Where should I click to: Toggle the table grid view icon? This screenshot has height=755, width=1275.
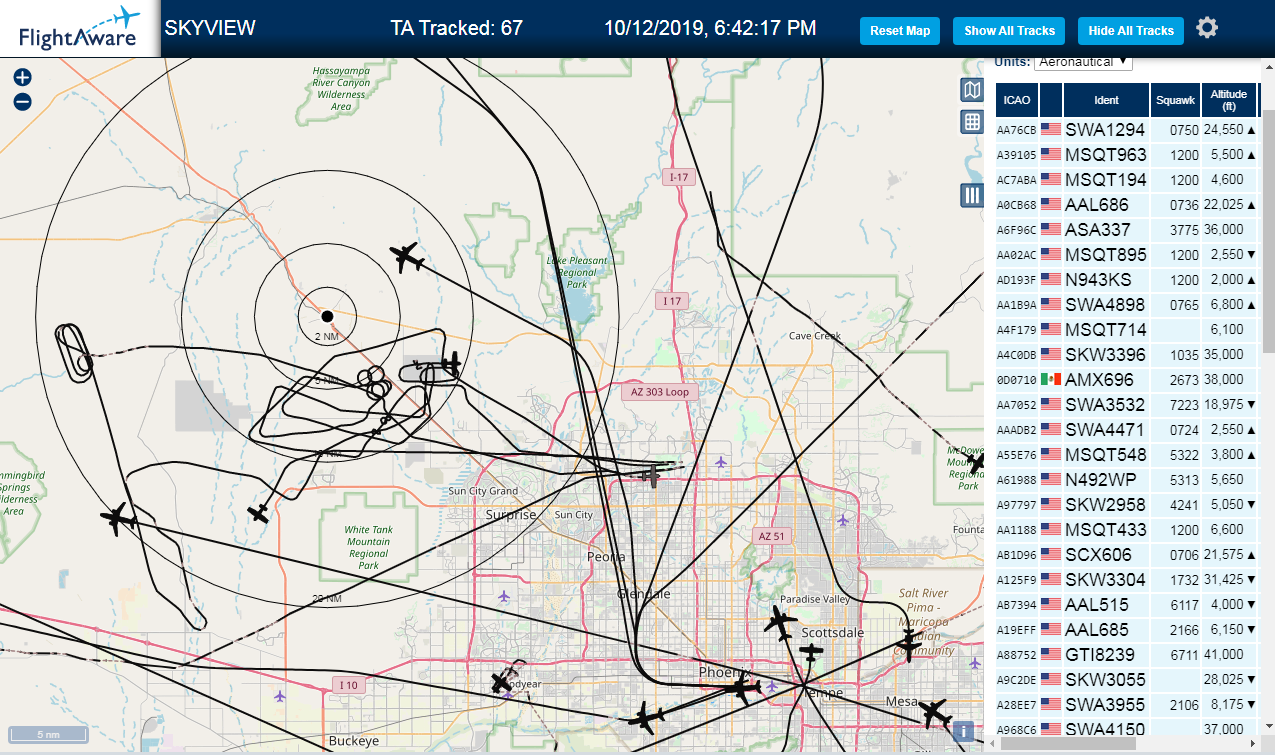point(971,122)
